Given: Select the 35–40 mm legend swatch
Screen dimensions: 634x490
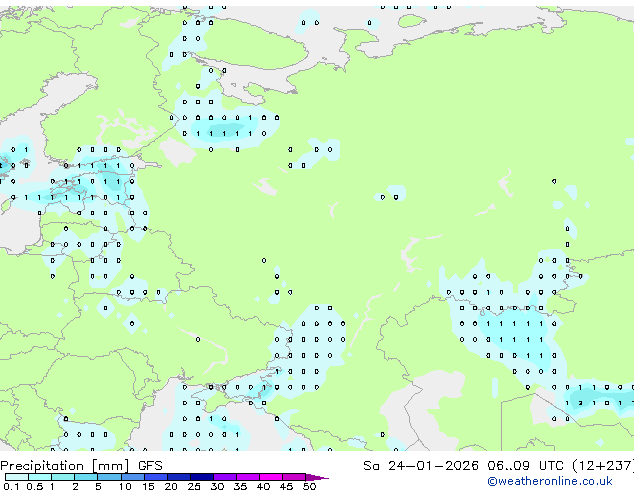Looking at the screenshot, I should click(x=248, y=477).
